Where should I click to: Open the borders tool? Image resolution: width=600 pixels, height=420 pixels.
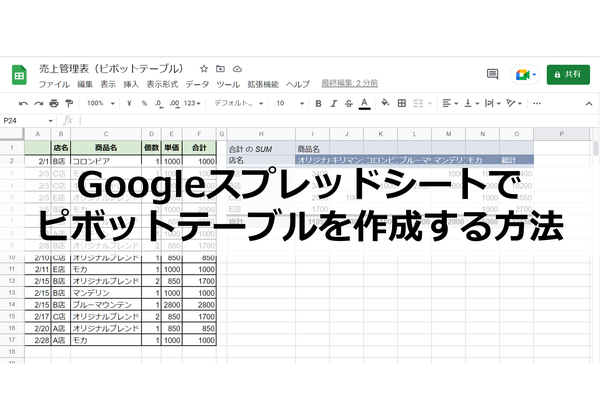402,103
